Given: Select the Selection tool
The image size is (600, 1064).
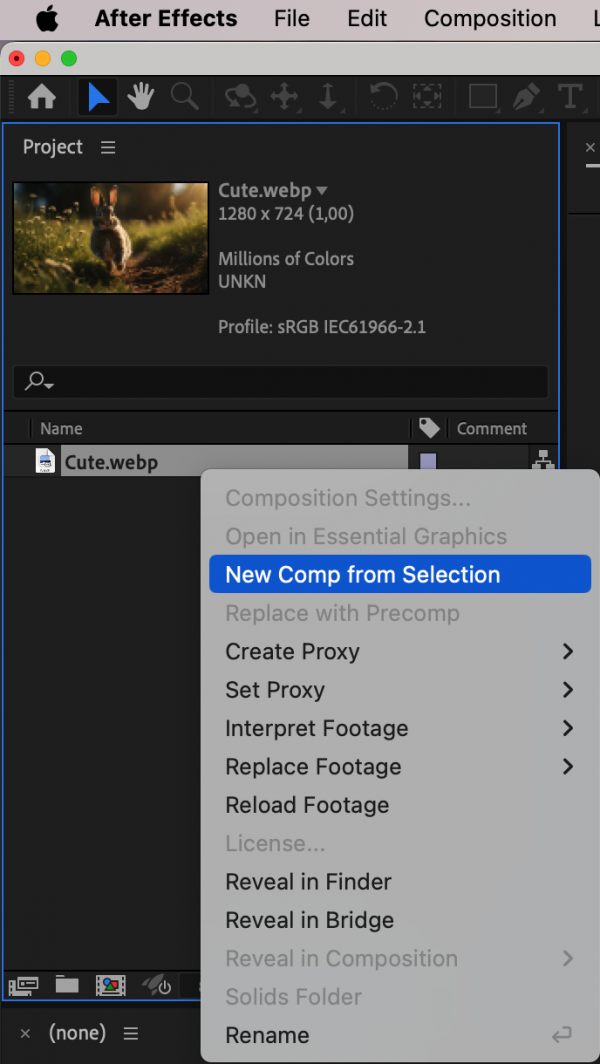Looking at the screenshot, I should coord(97,96).
